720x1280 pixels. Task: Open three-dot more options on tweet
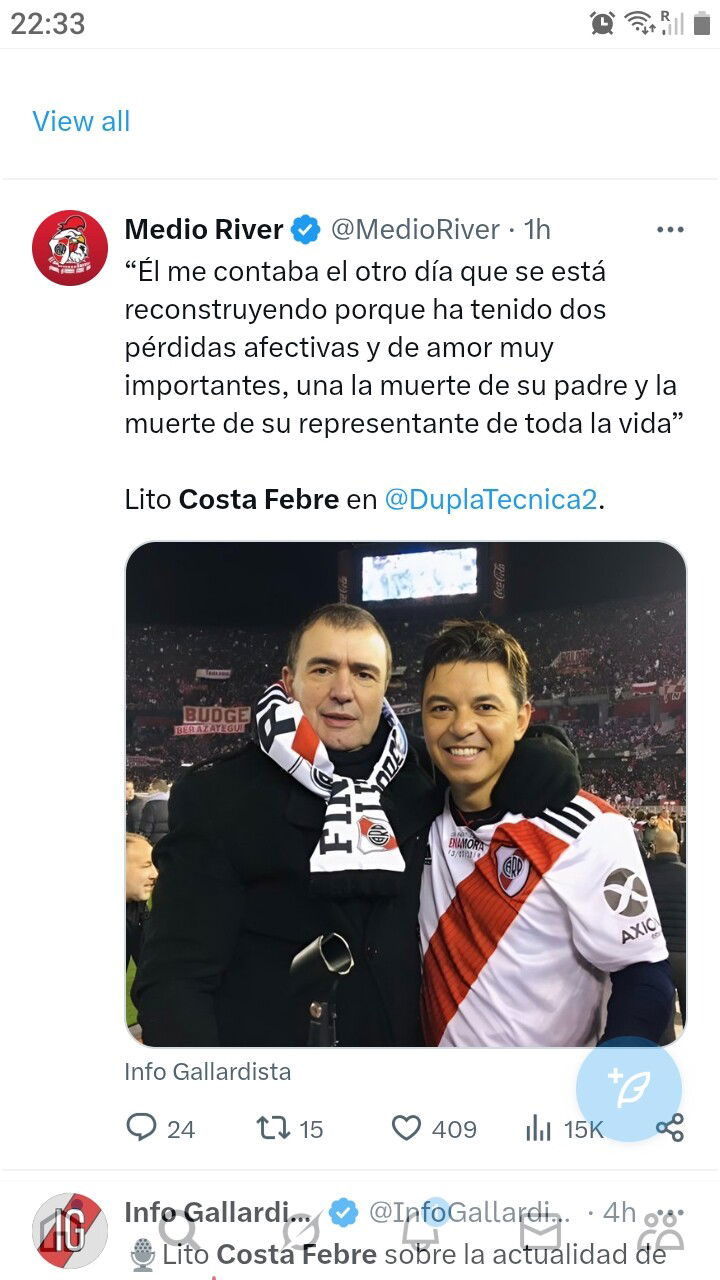[x=670, y=230]
